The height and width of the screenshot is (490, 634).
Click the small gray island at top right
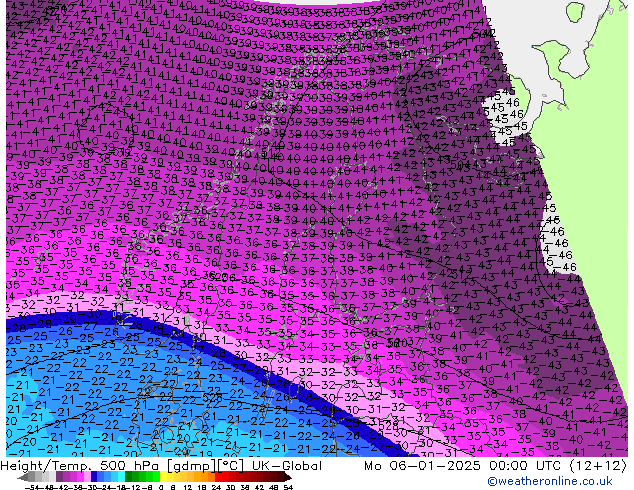[x=574, y=12]
